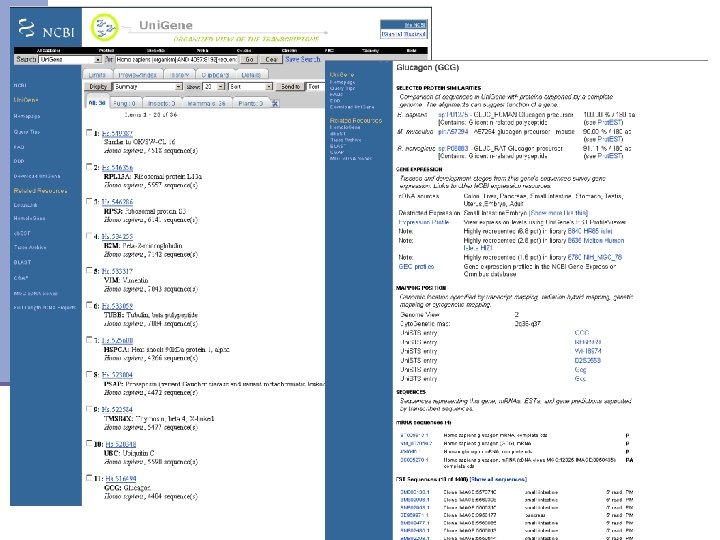Click the Show all sequences link
720x540 pixels.
(x=498, y=479)
